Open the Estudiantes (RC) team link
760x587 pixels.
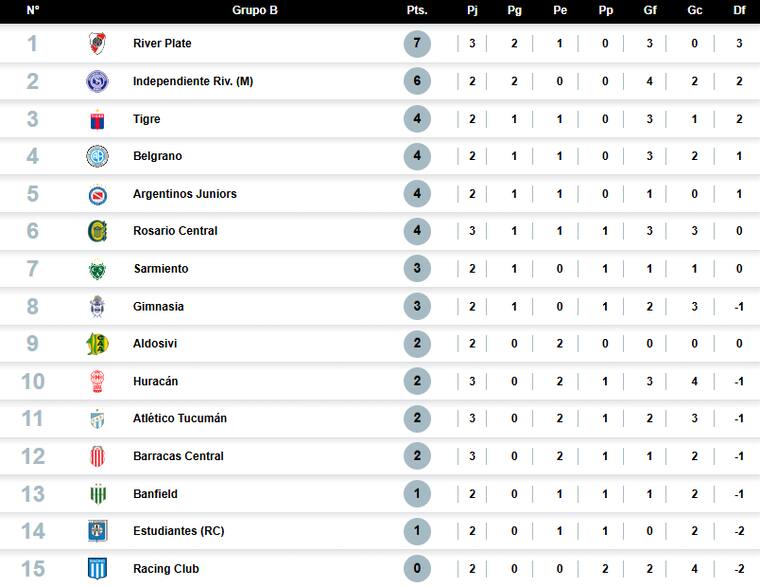(x=178, y=531)
